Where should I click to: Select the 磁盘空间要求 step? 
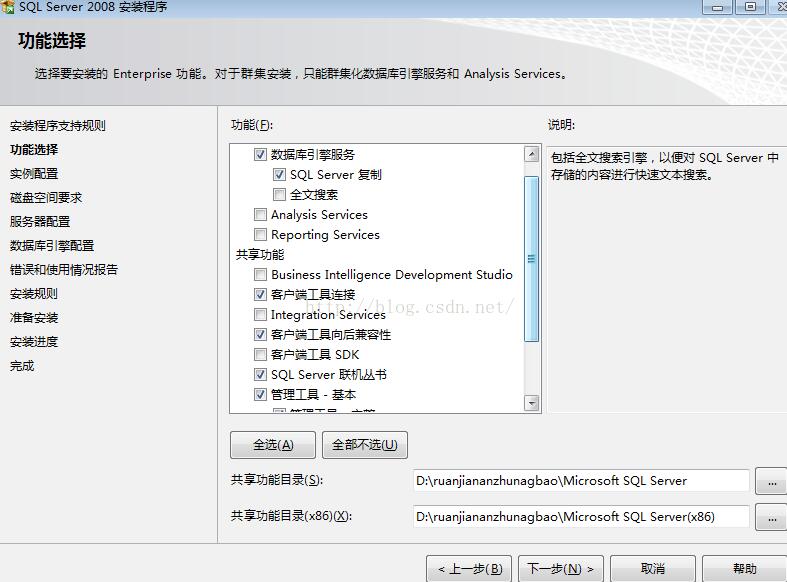point(46,198)
